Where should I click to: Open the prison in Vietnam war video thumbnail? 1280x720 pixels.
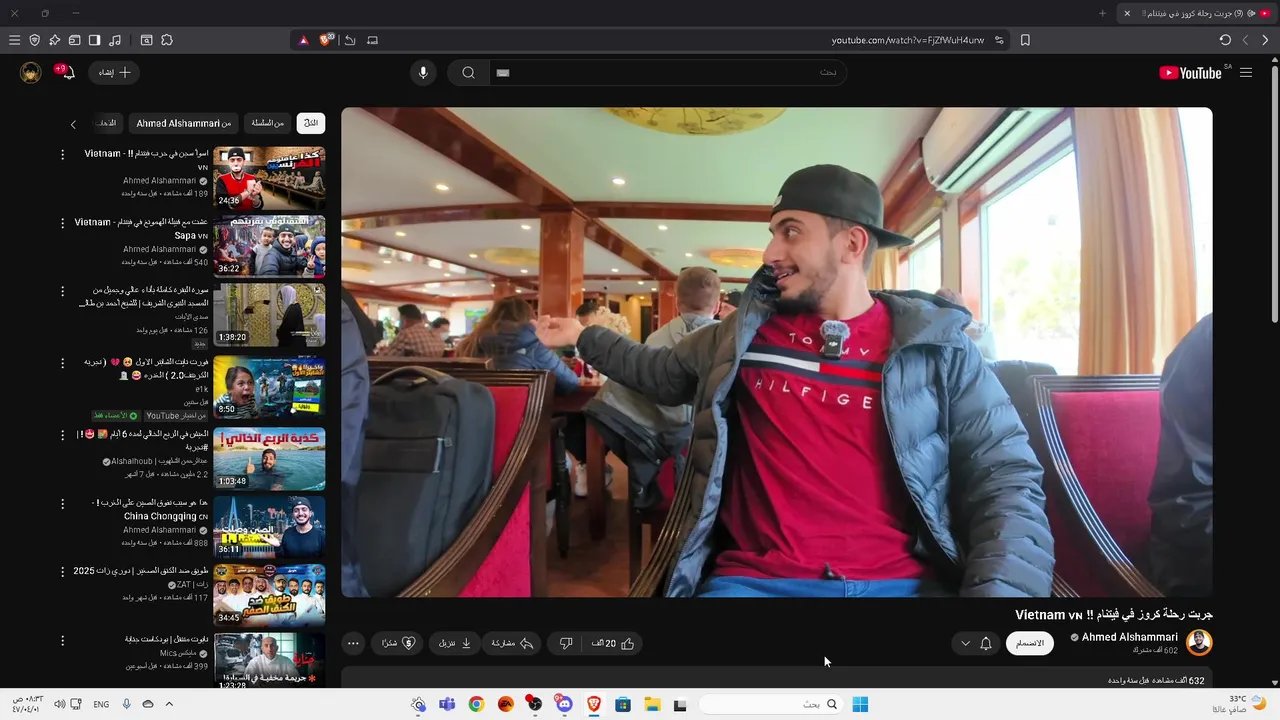(269, 177)
